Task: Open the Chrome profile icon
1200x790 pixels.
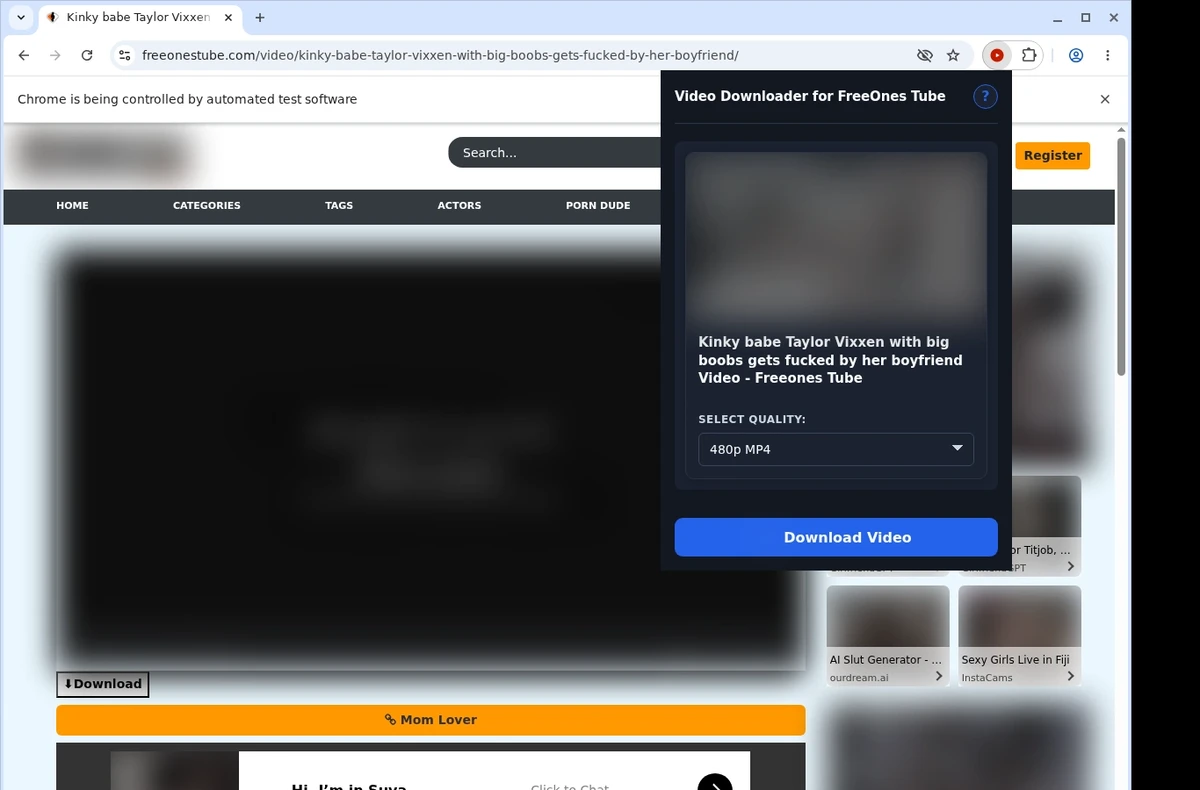Action: (1076, 55)
